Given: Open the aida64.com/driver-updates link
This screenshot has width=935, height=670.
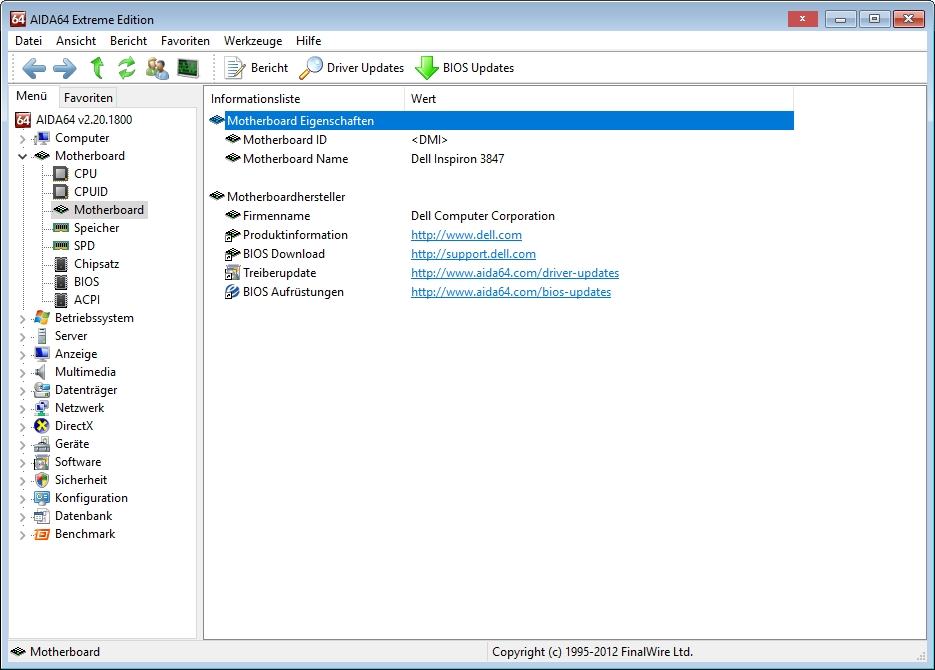Looking at the screenshot, I should [515, 273].
